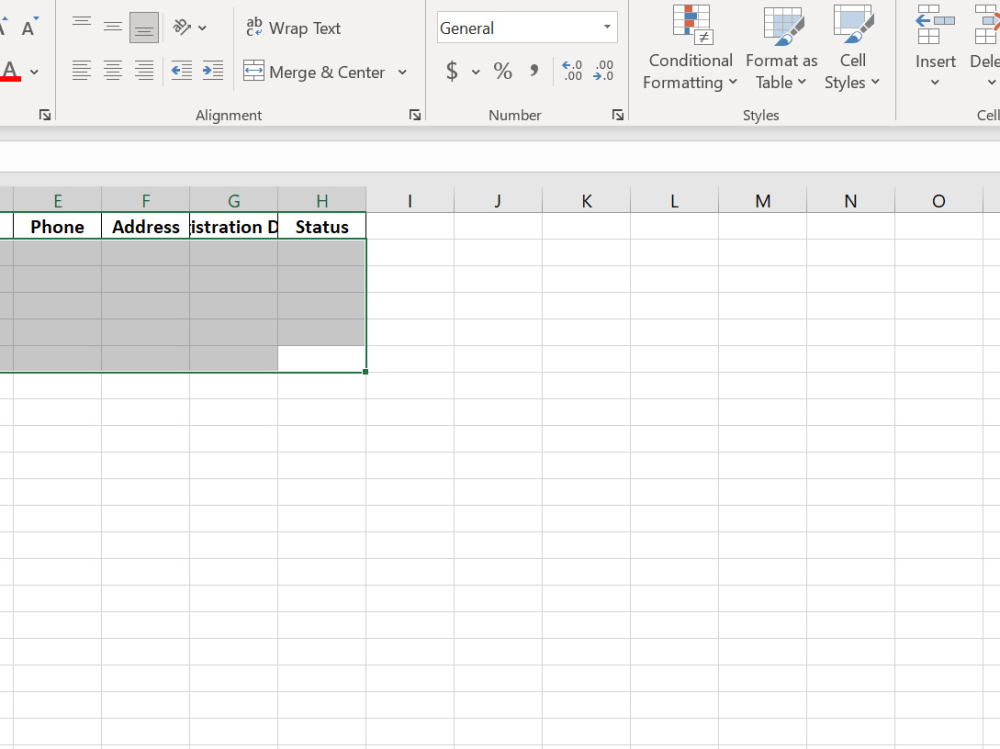Expand the Insert dropdown arrow
This screenshot has height=749, width=1000.
tap(935, 82)
